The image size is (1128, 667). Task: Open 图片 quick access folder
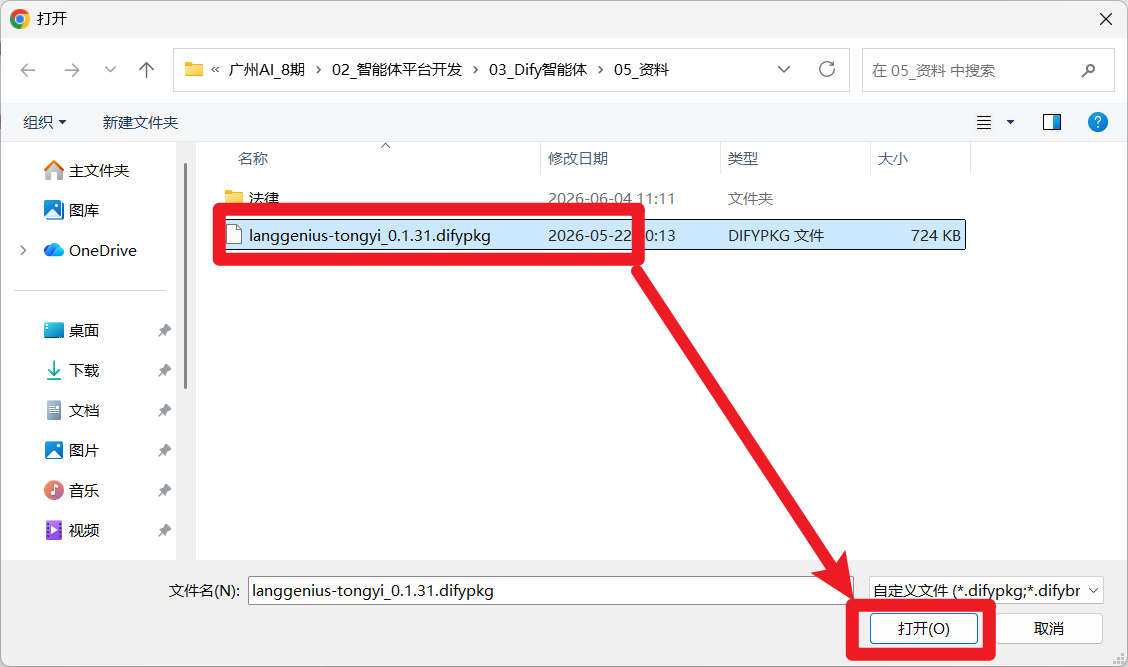[x=71, y=450]
